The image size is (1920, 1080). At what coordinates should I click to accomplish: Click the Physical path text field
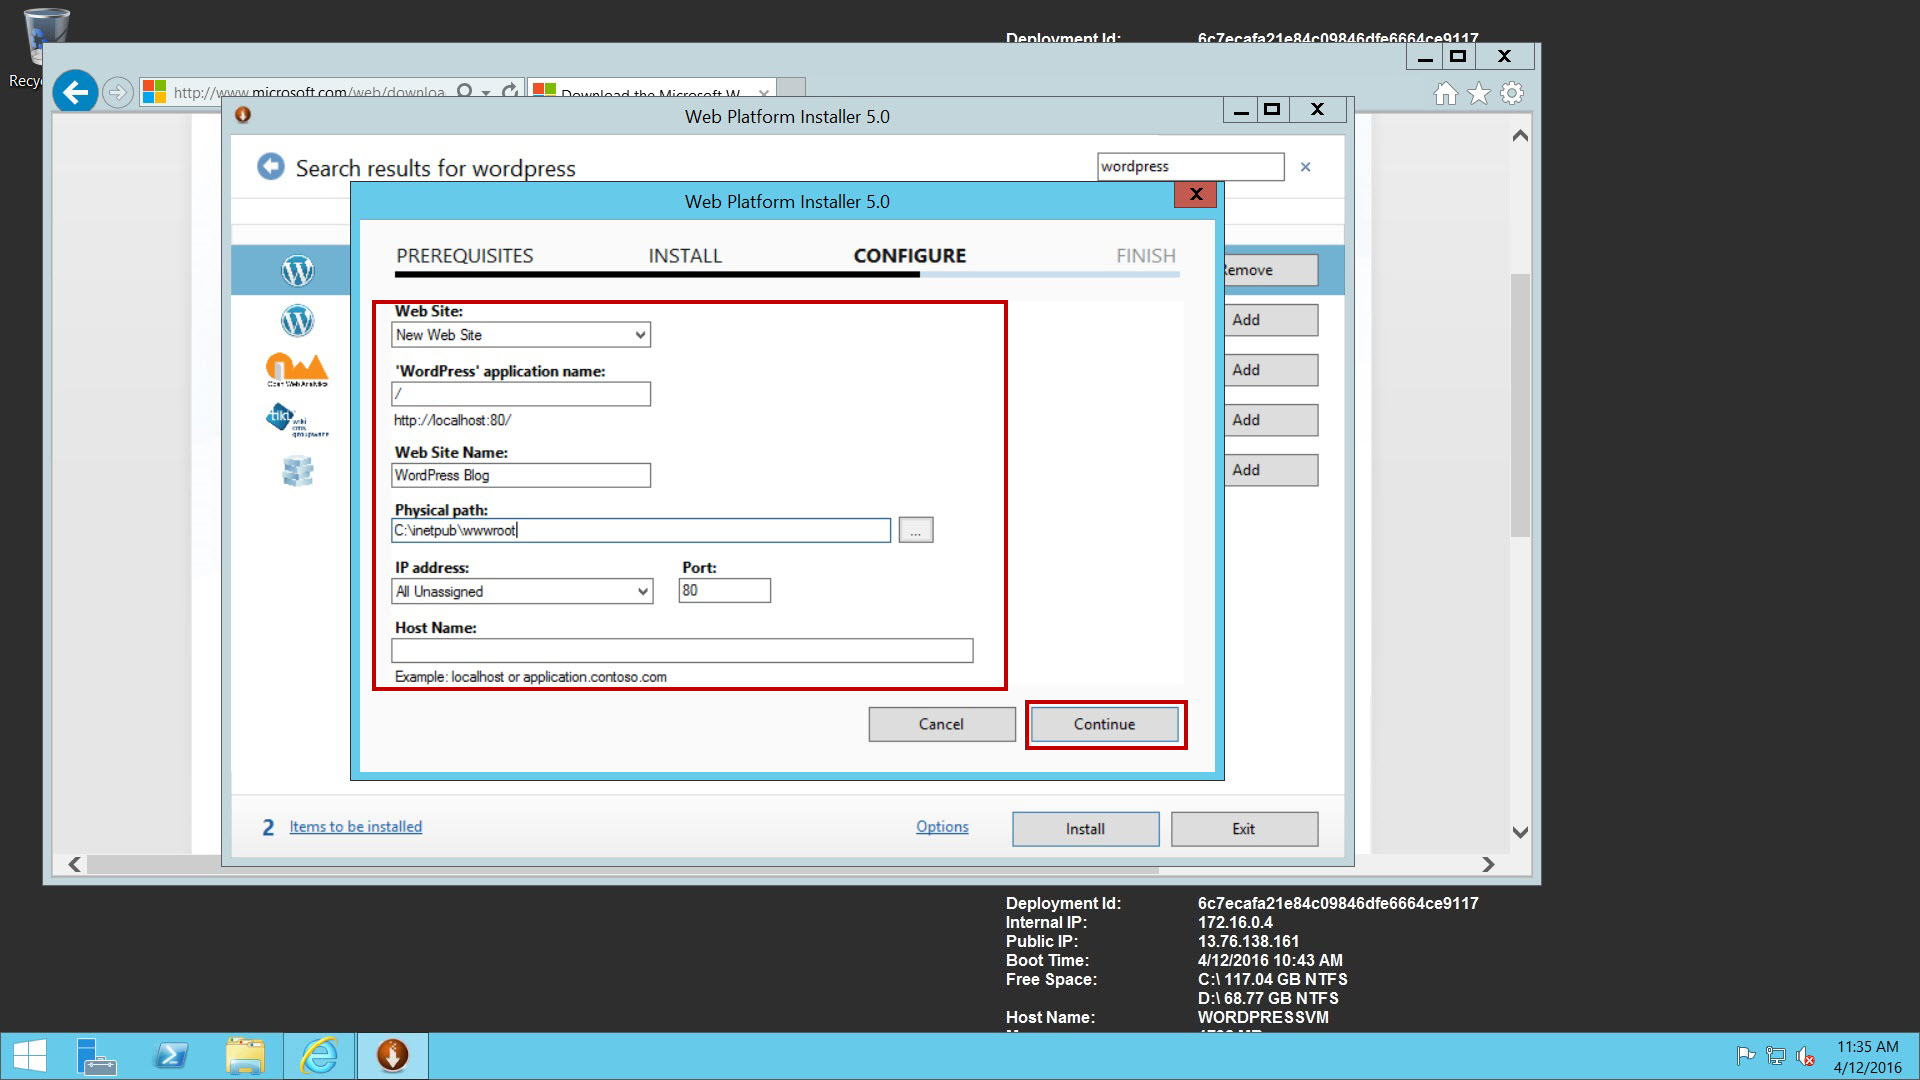pos(640,530)
